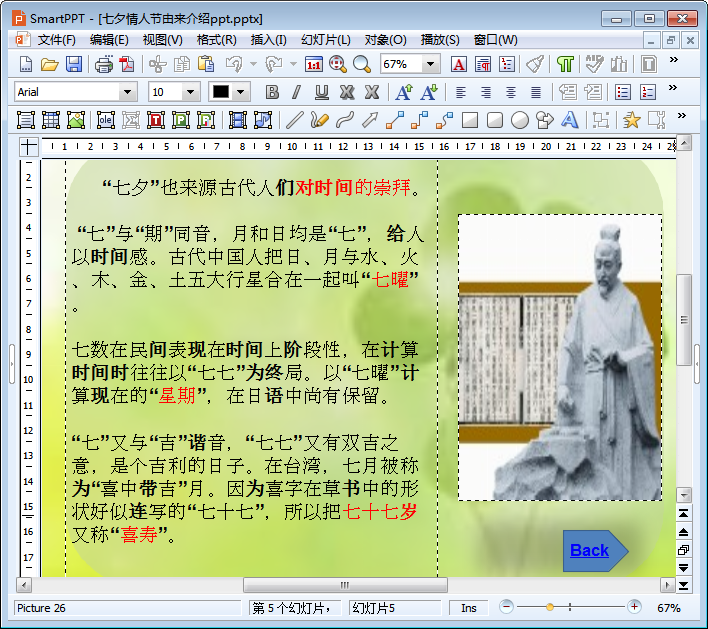Expand the object toolbar overflow chevron
The width and height of the screenshot is (708, 629).
(x=682, y=116)
